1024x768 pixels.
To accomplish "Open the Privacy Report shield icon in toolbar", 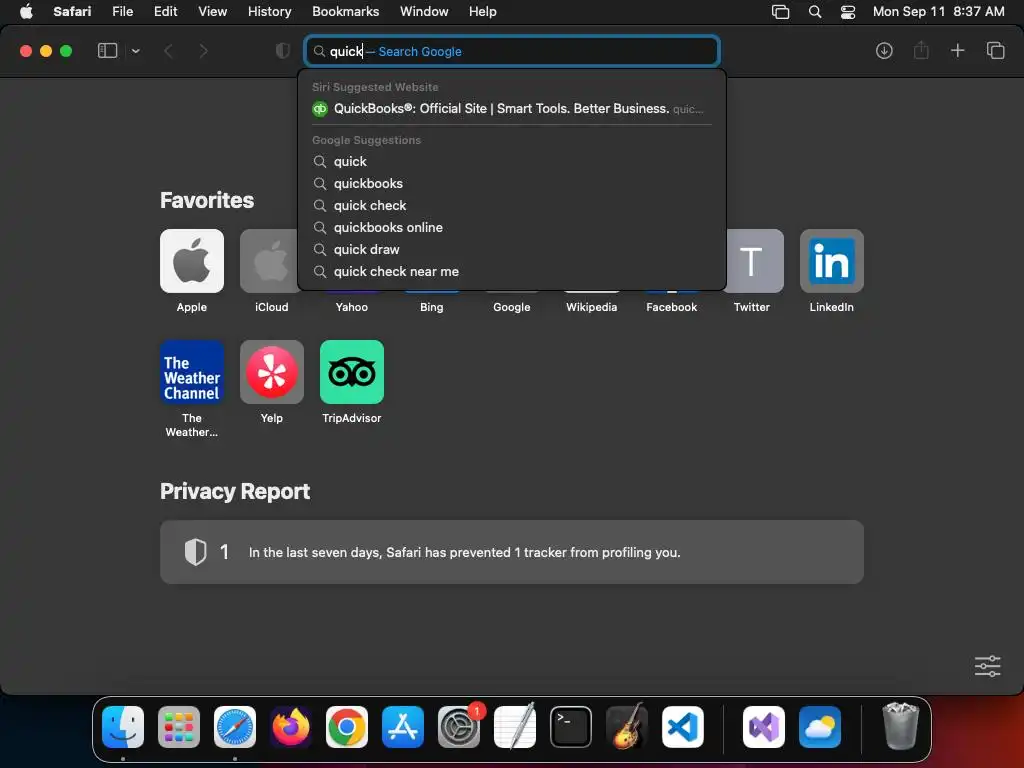I will (x=283, y=51).
